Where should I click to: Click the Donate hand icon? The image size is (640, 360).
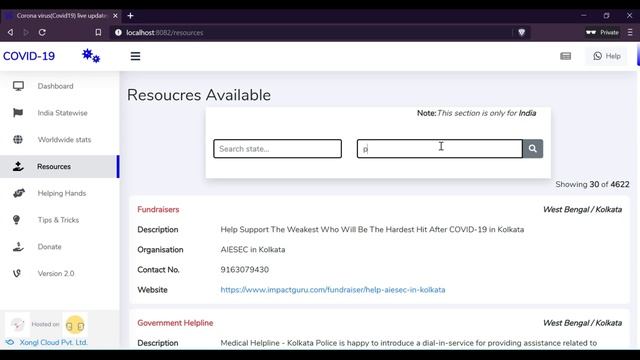pos(18,247)
